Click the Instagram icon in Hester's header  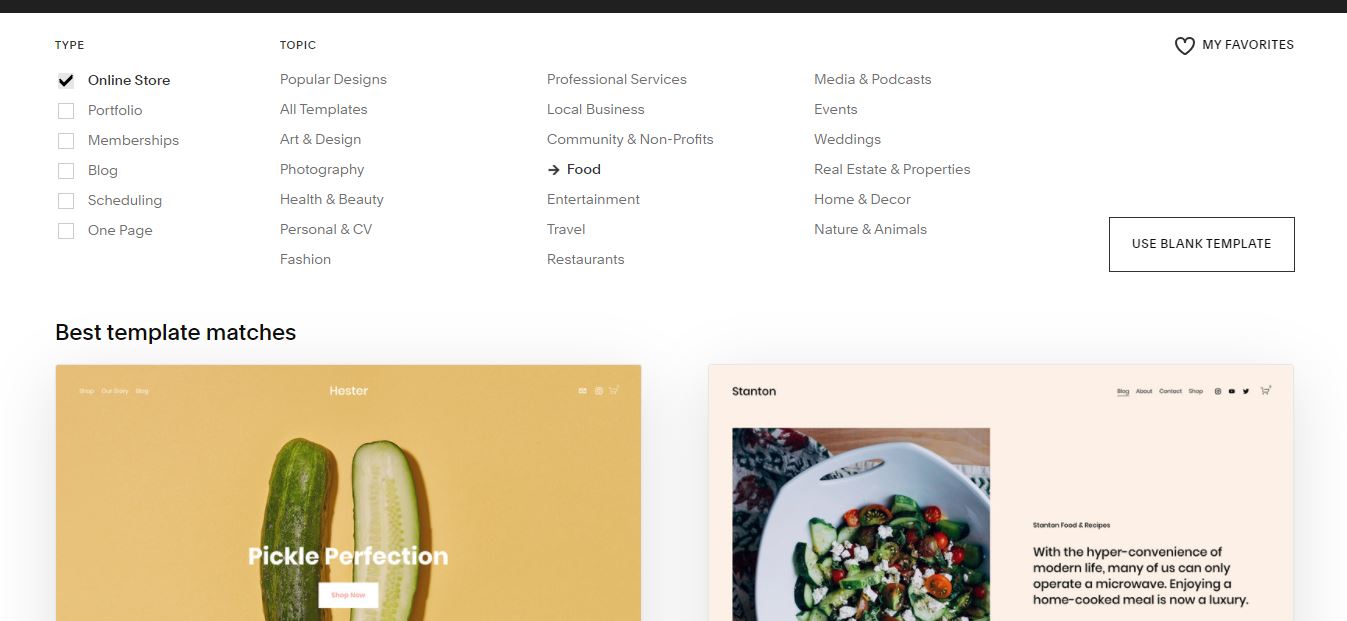(598, 390)
